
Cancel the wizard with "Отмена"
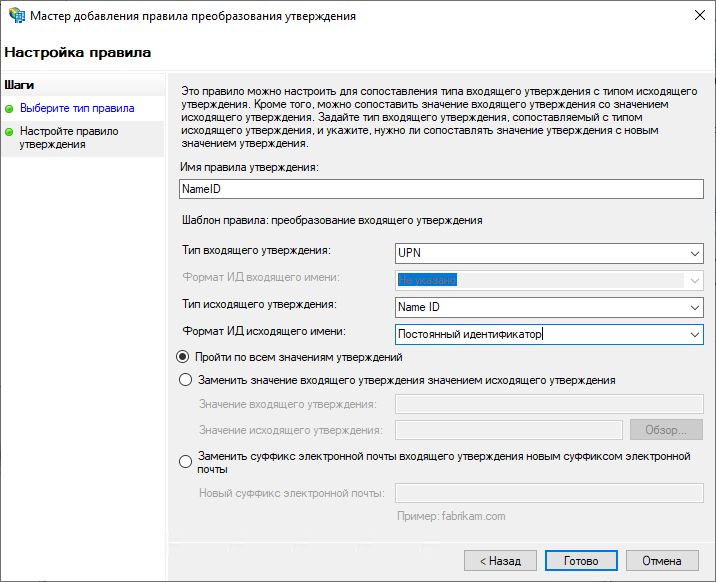(x=662, y=561)
